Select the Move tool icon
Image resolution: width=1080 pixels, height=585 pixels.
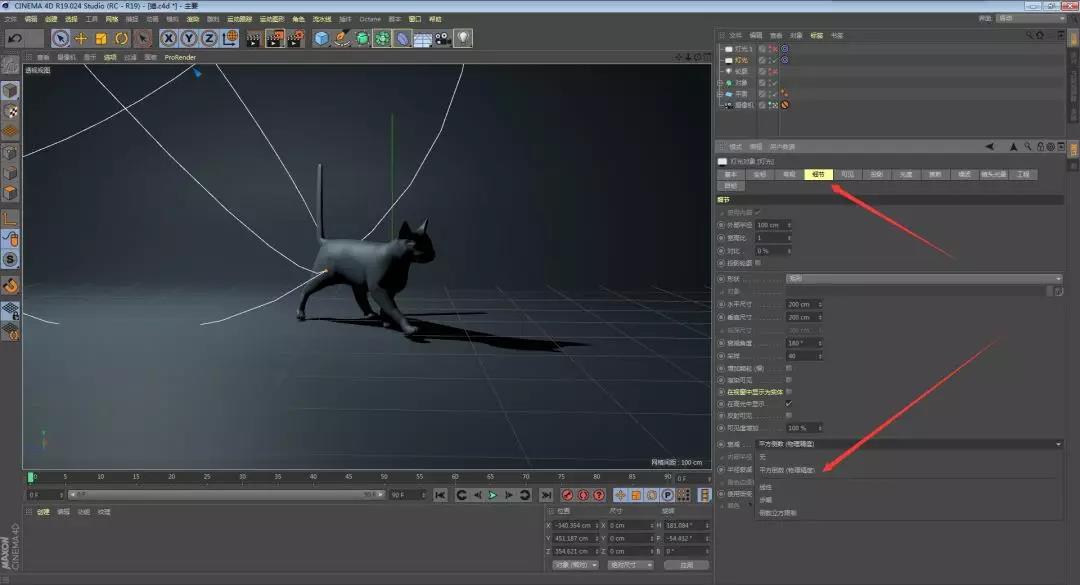81,38
